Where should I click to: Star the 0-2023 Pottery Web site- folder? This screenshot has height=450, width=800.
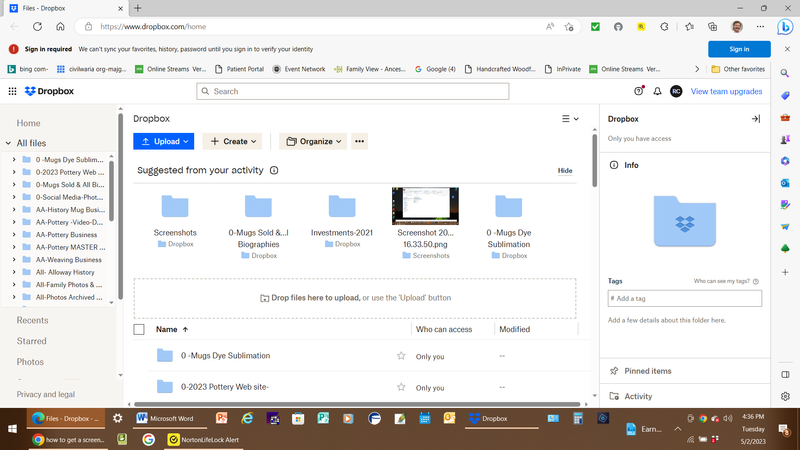click(401, 387)
